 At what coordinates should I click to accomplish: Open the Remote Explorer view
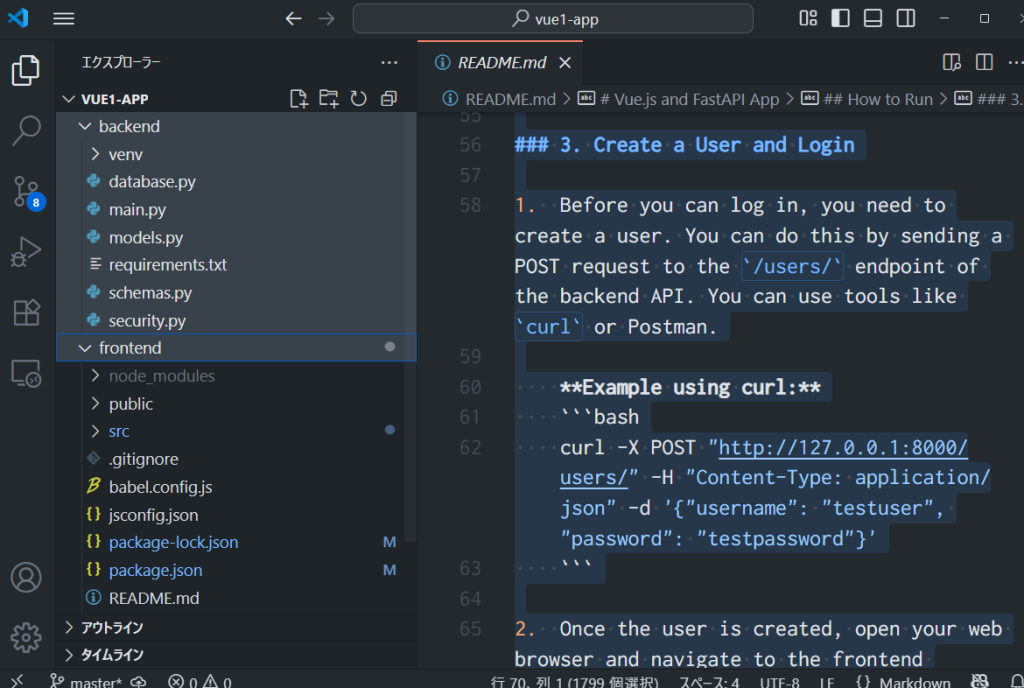[26, 374]
